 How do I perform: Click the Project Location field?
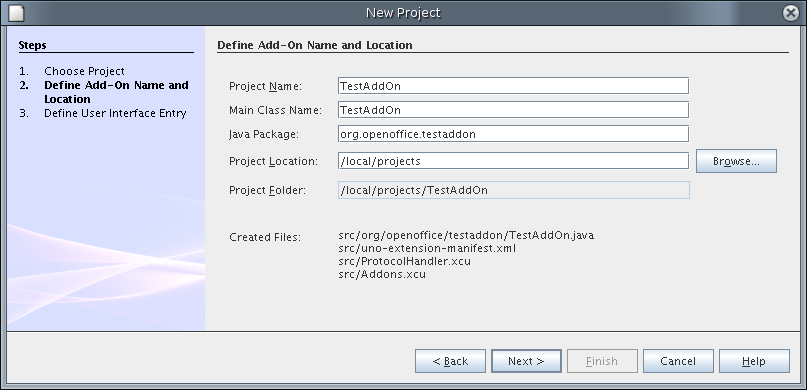[x=513, y=161]
